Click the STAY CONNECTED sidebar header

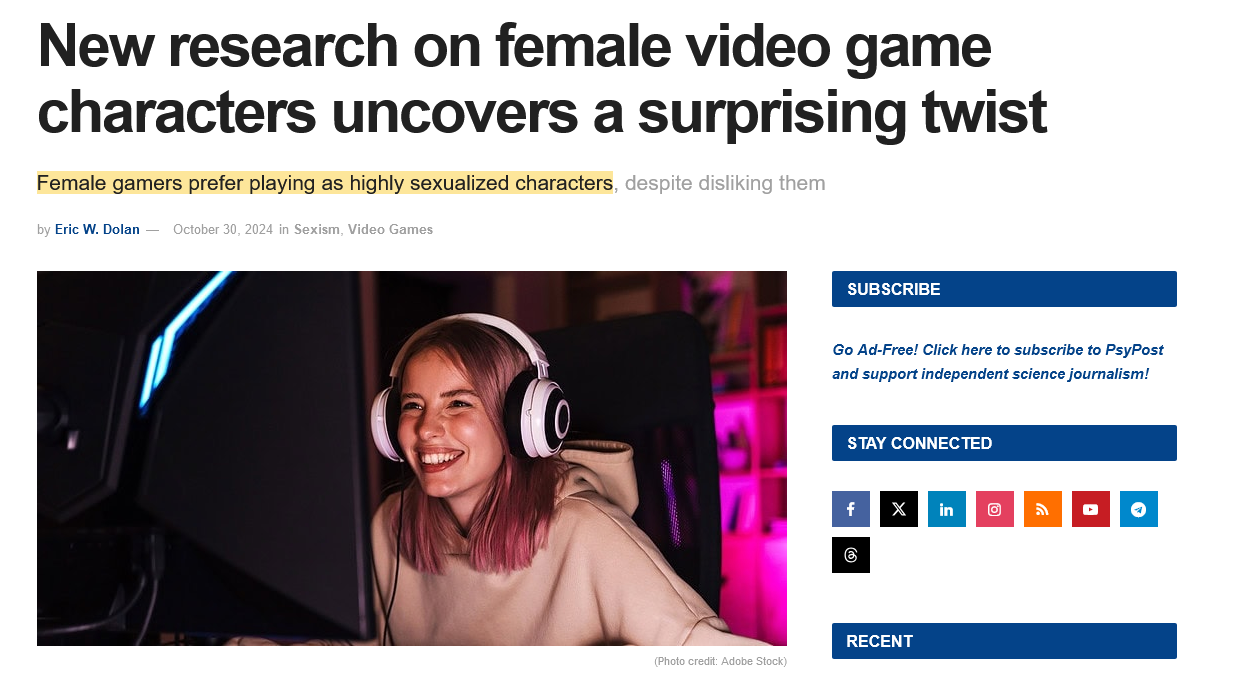tap(1004, 443)
